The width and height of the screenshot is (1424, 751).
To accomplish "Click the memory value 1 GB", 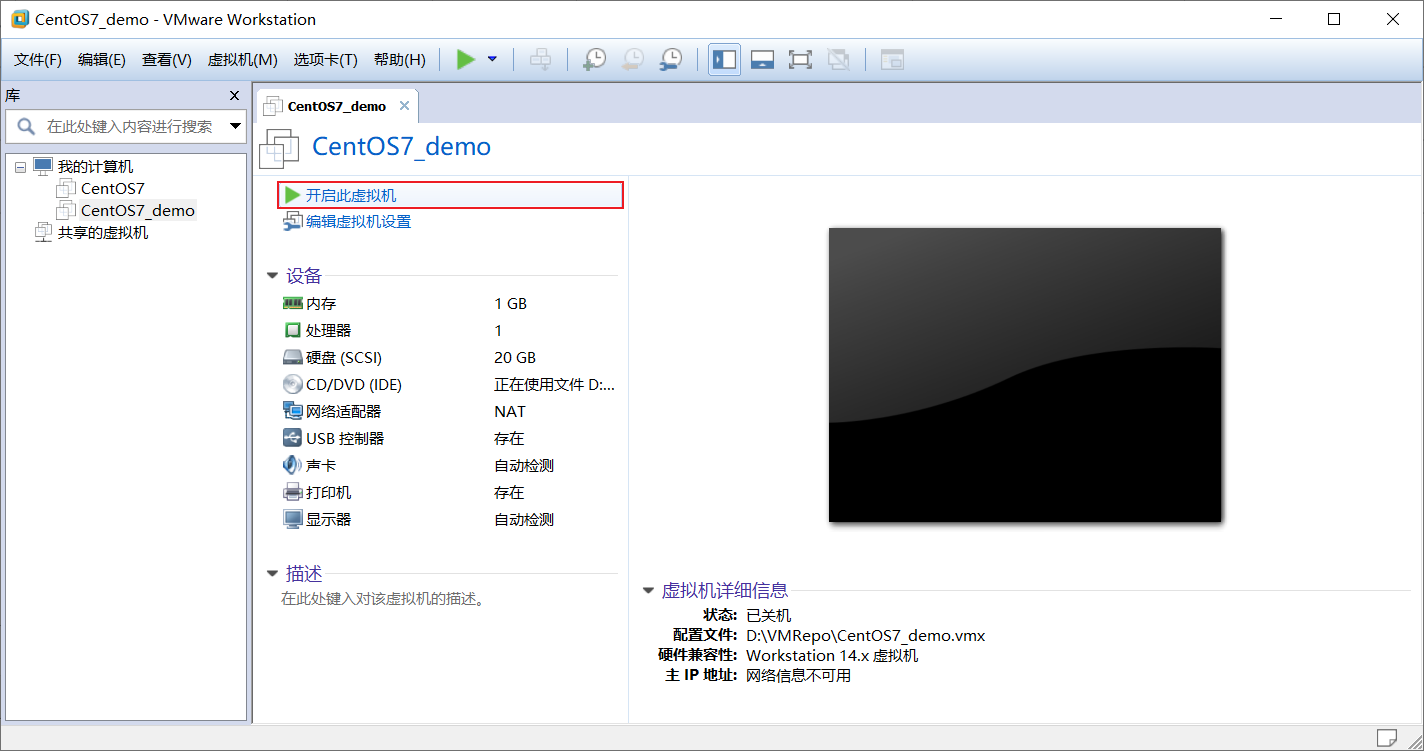I will pyautogui.click(x=510, y=303).
